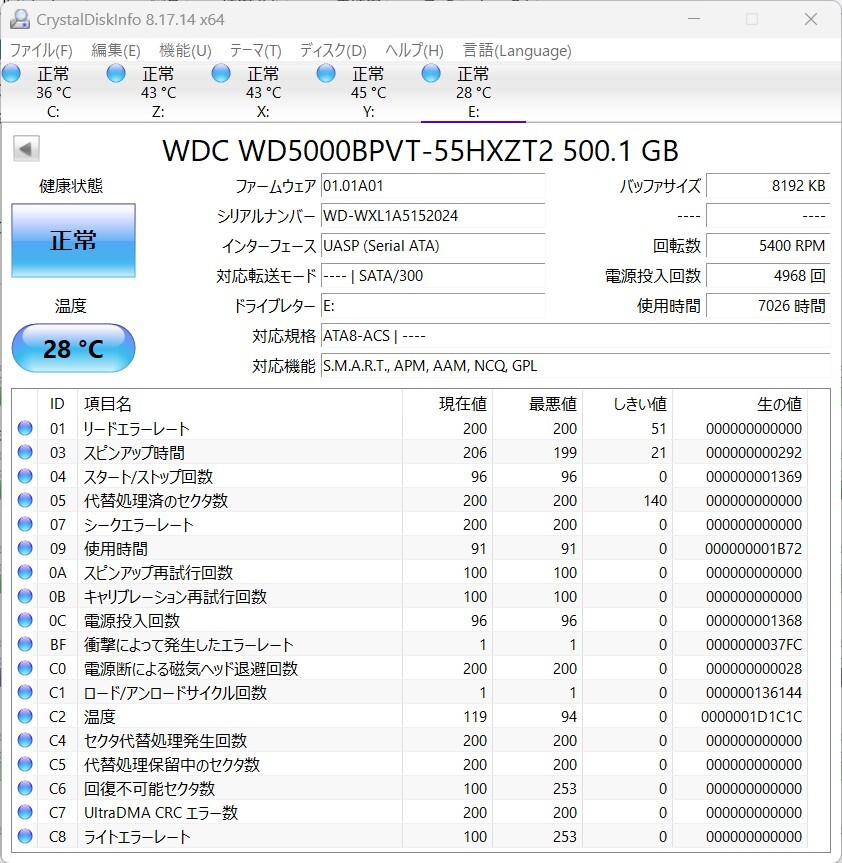The height and width of the screenshot is (863, 842).
Task: Click the power on hours 7026 時間
Action: click(768, 306)
